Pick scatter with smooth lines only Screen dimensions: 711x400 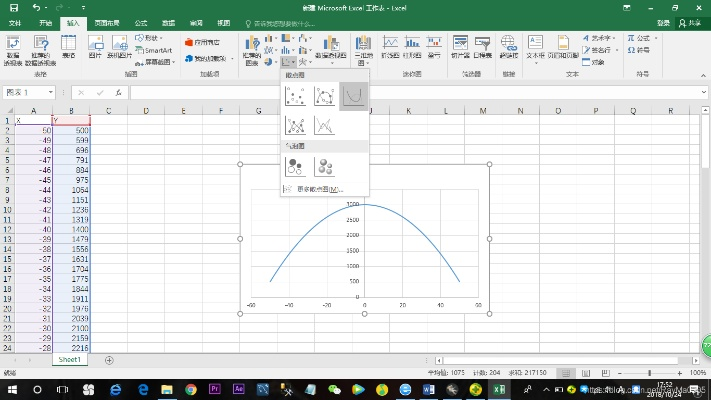tap(353, 96)
